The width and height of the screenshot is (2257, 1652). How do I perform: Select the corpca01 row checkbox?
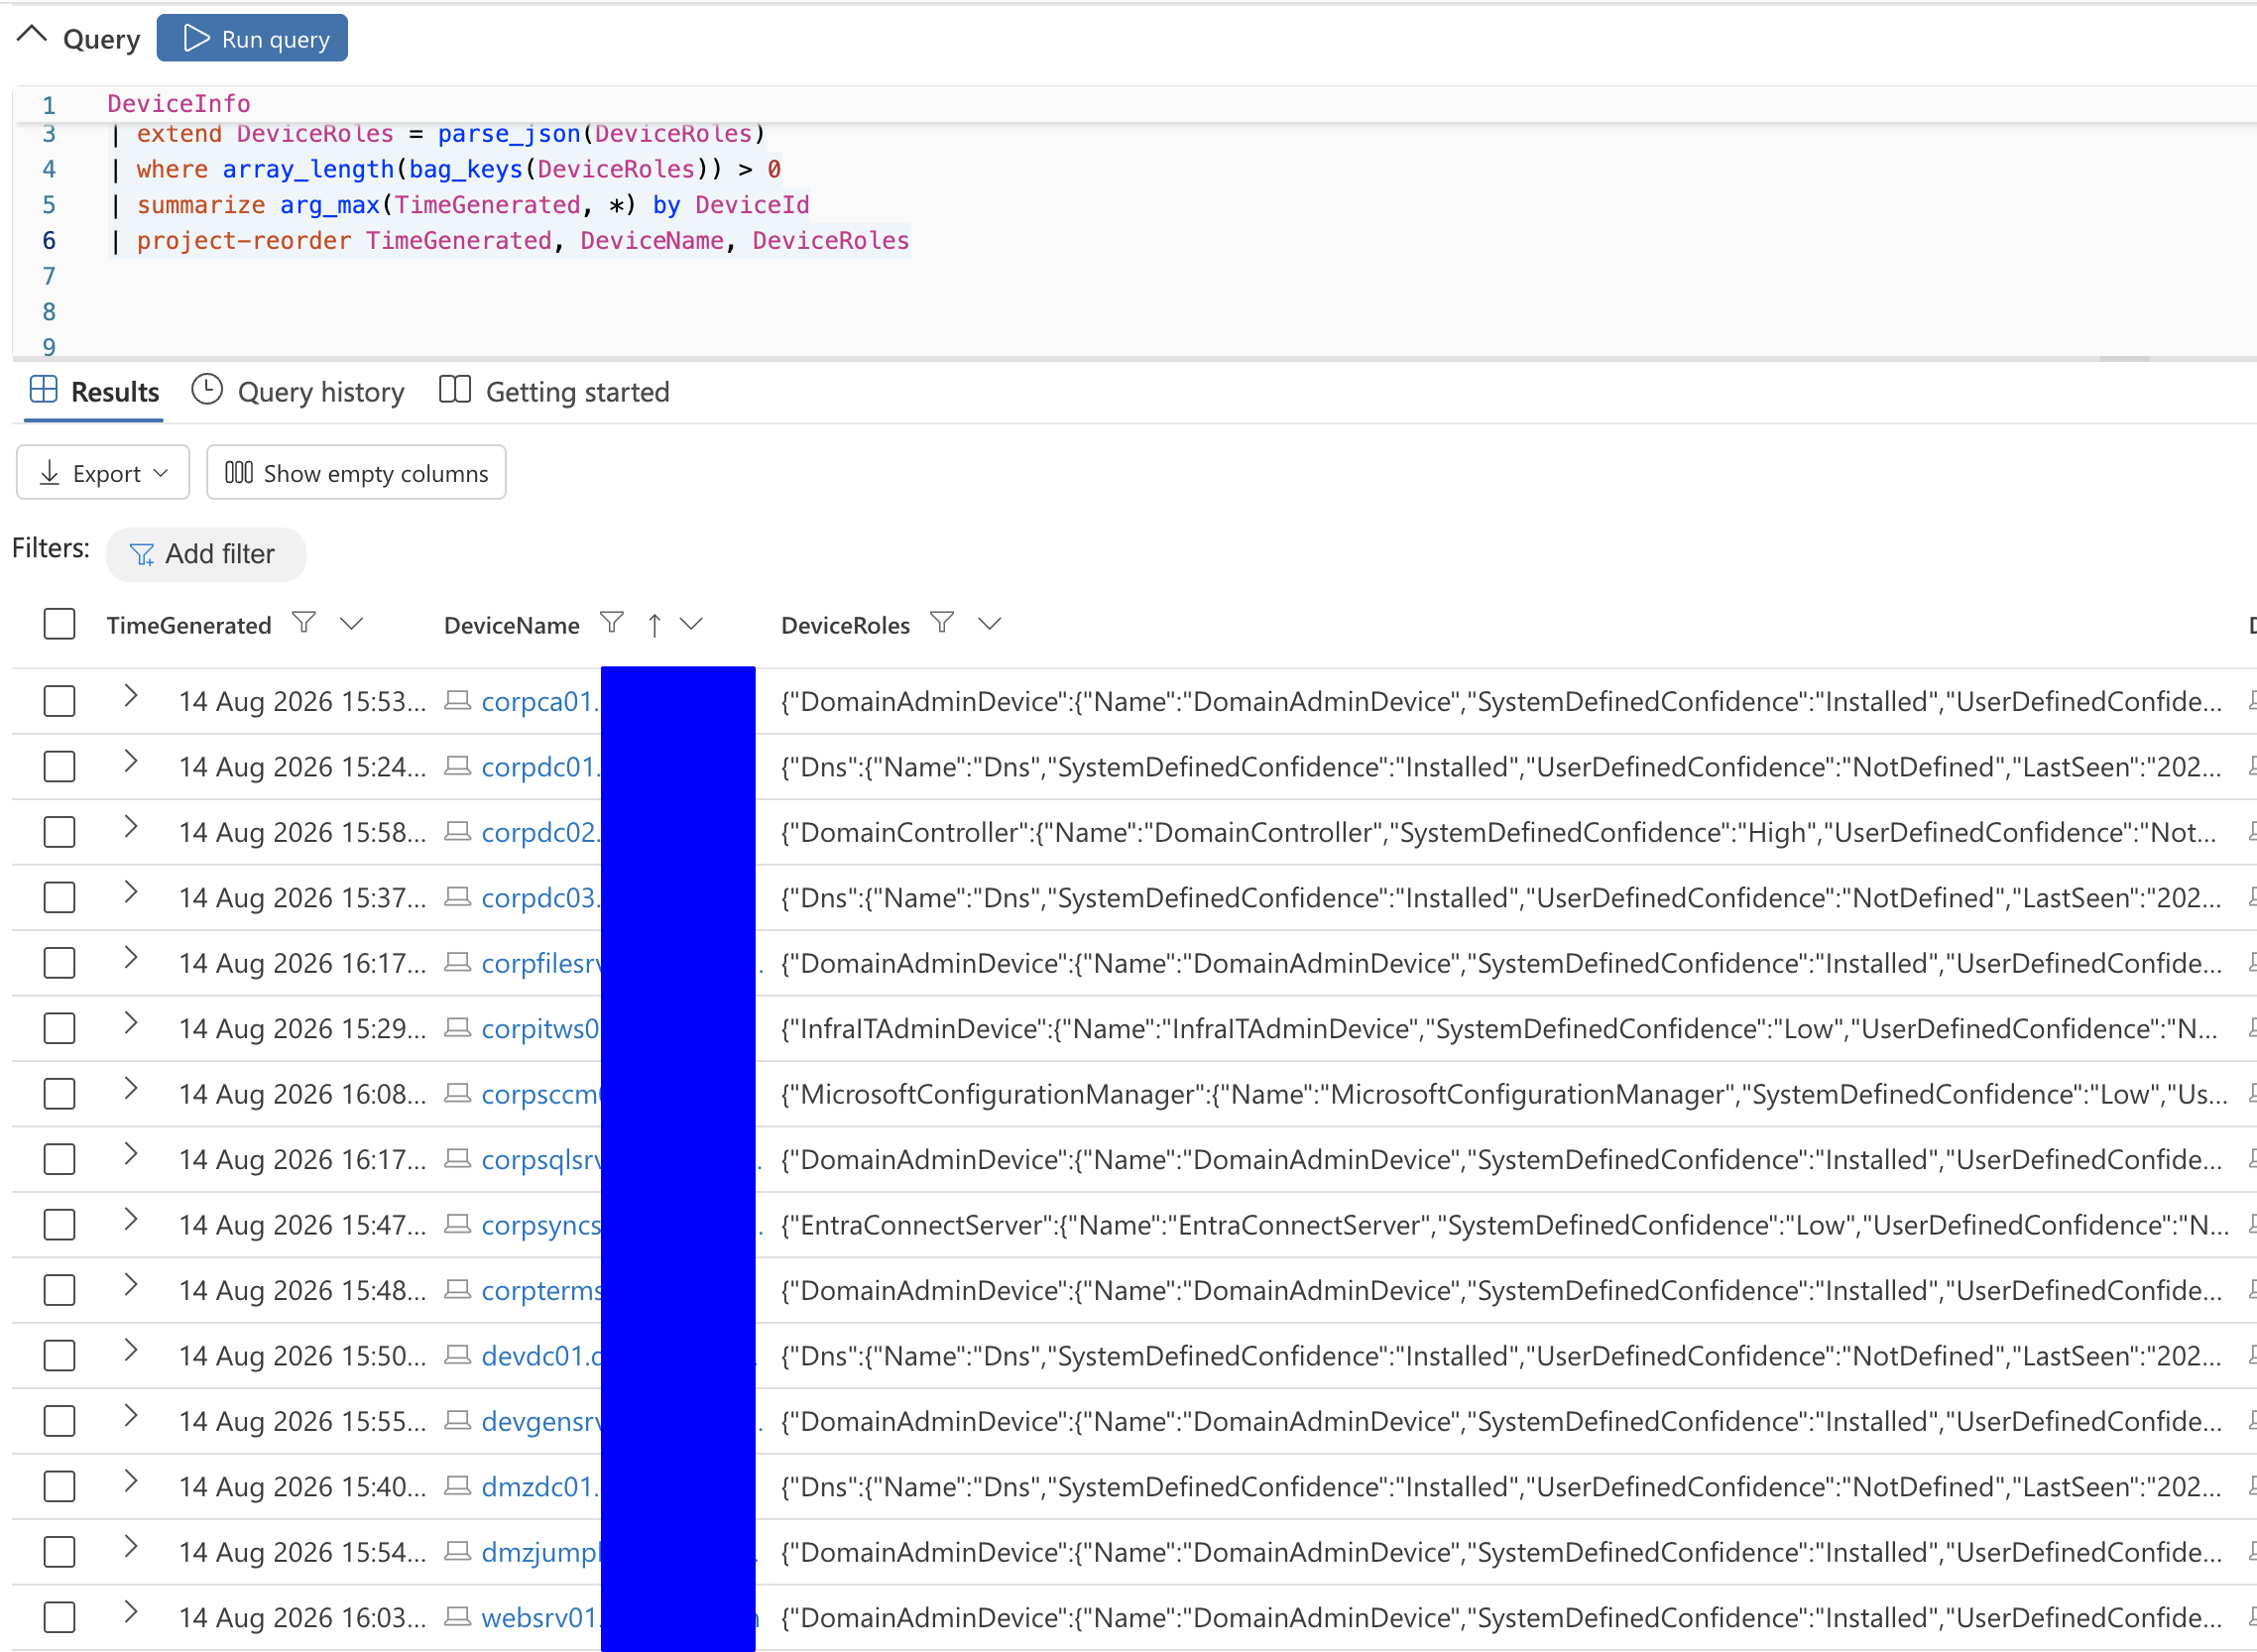(x=59, y=702)
